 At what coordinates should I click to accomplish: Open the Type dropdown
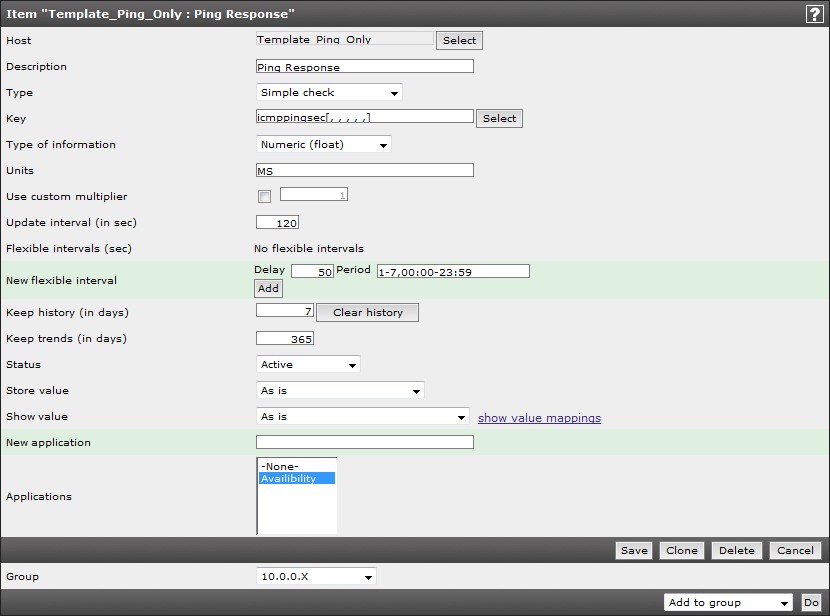coord(329,93)
